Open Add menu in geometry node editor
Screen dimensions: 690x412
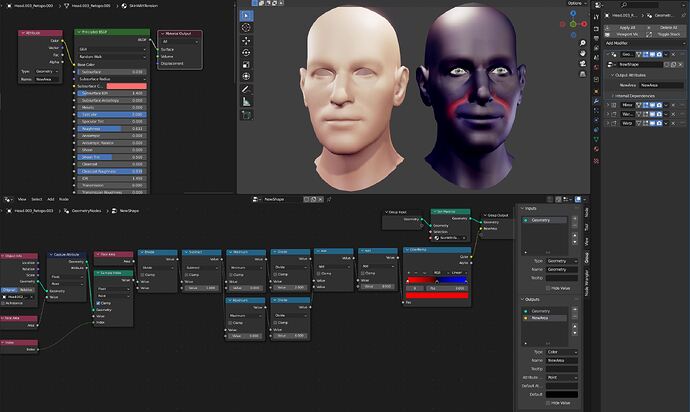pos(51,199)
